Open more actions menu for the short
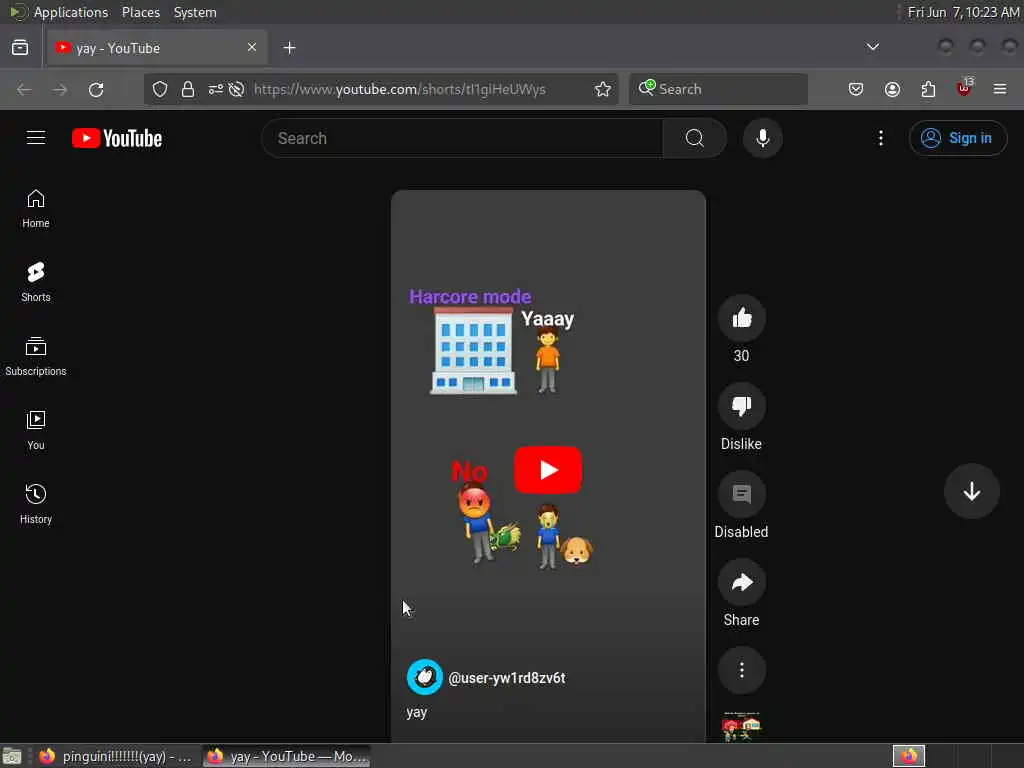Screen dimensions: 1024x768 [741, 670]
